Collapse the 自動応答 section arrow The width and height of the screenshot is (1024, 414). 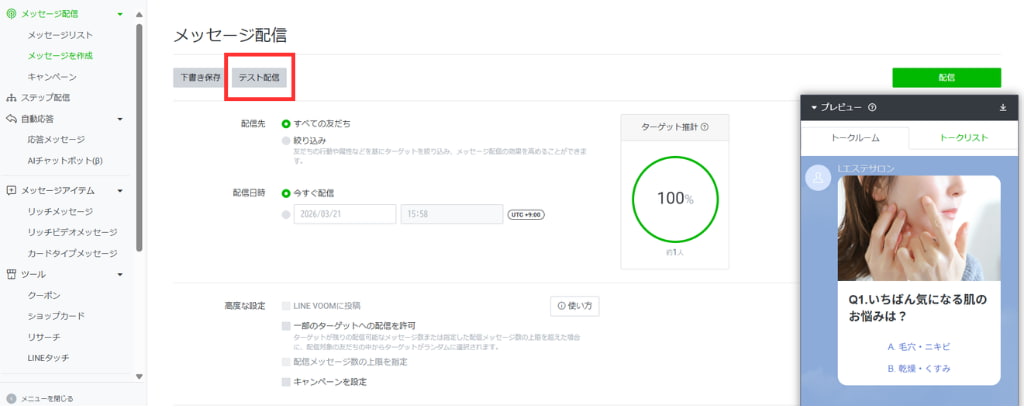click(120, 119)
